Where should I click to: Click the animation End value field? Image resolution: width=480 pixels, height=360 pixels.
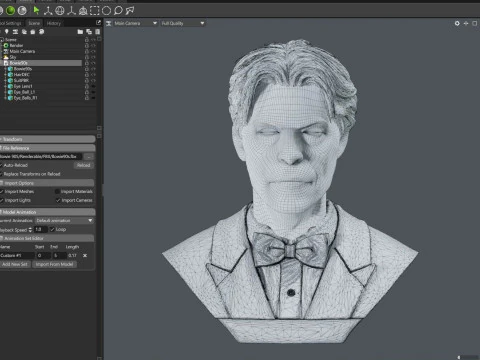(59, 256)
